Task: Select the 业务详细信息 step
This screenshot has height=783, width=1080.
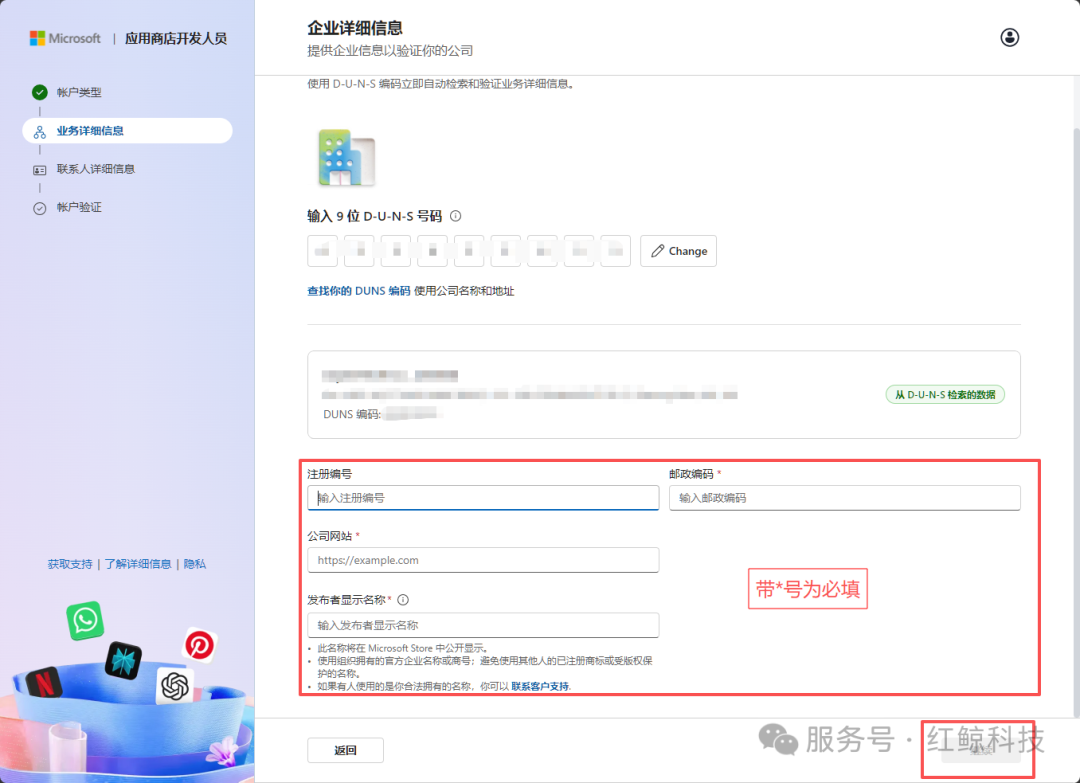Action: [127, 131]
